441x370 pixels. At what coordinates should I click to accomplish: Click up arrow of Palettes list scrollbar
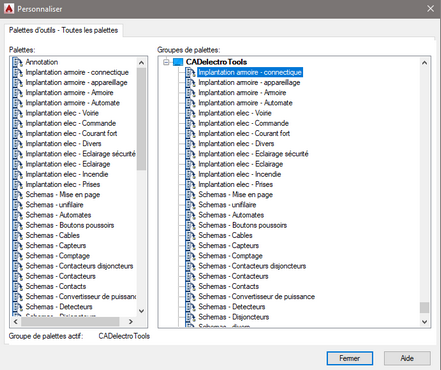tap(141, 63)
